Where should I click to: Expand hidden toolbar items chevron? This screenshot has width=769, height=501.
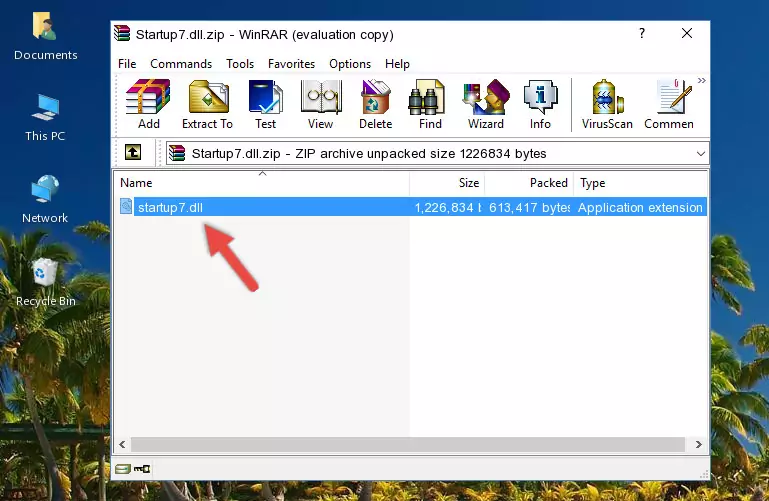[x=702, y=80]
